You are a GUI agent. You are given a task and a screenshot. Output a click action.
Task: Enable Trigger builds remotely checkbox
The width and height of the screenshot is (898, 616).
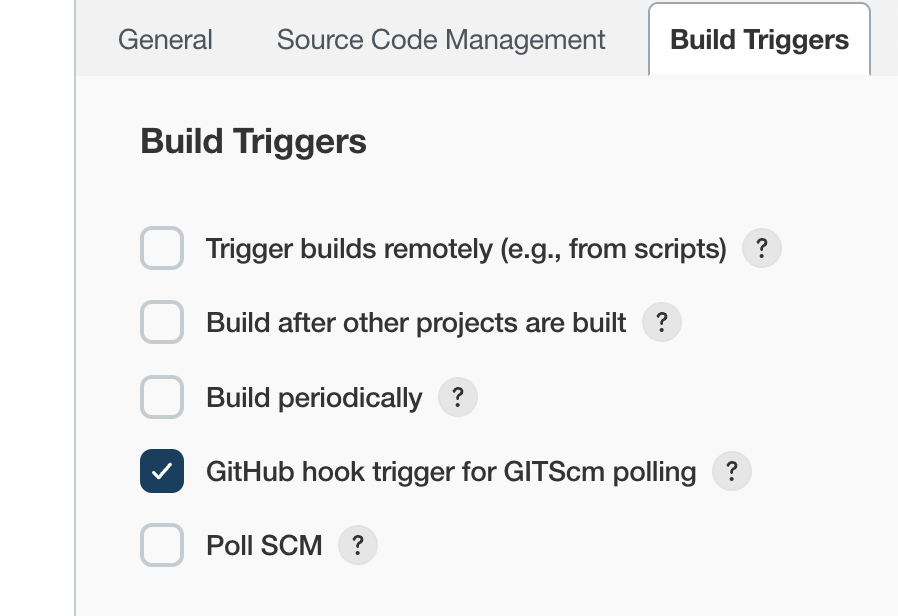(x=162, y=248)
